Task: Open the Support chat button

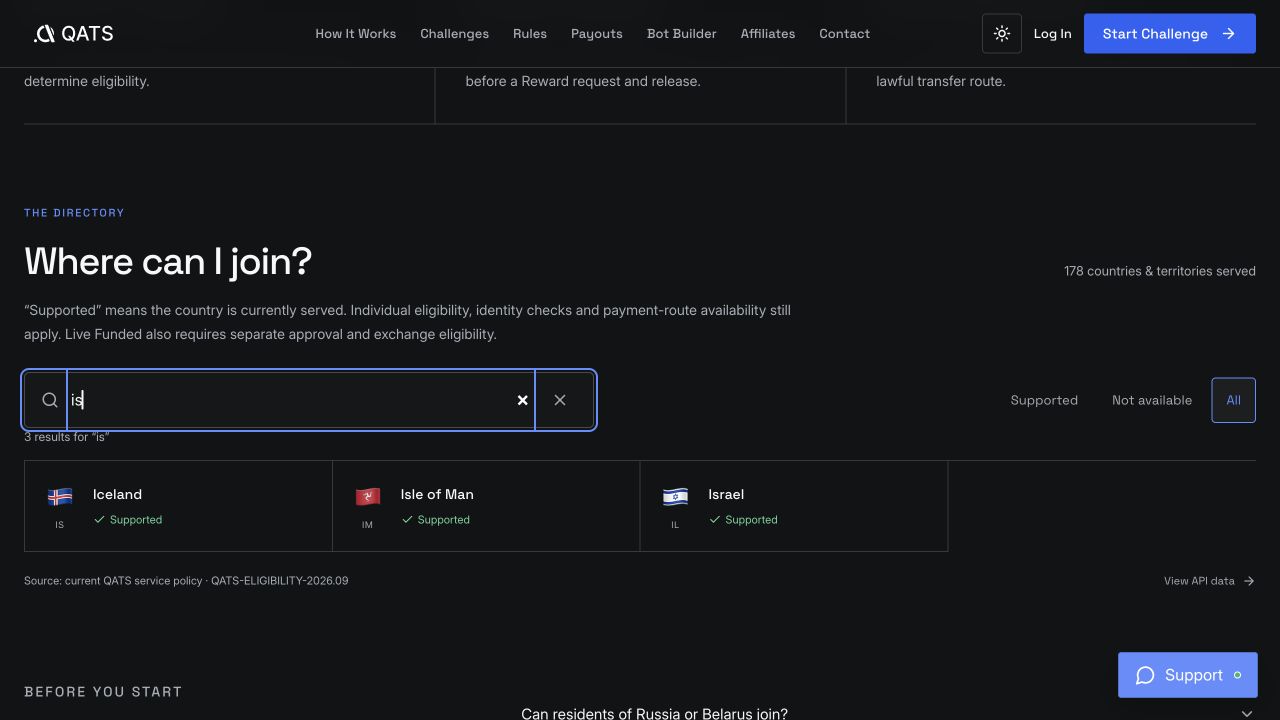Action: (1188, 675)
